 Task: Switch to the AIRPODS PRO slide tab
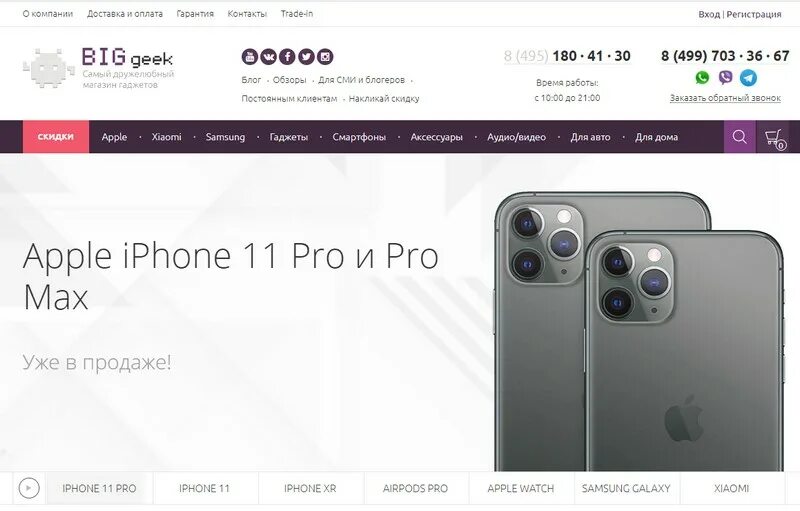(x=415, y=488)
